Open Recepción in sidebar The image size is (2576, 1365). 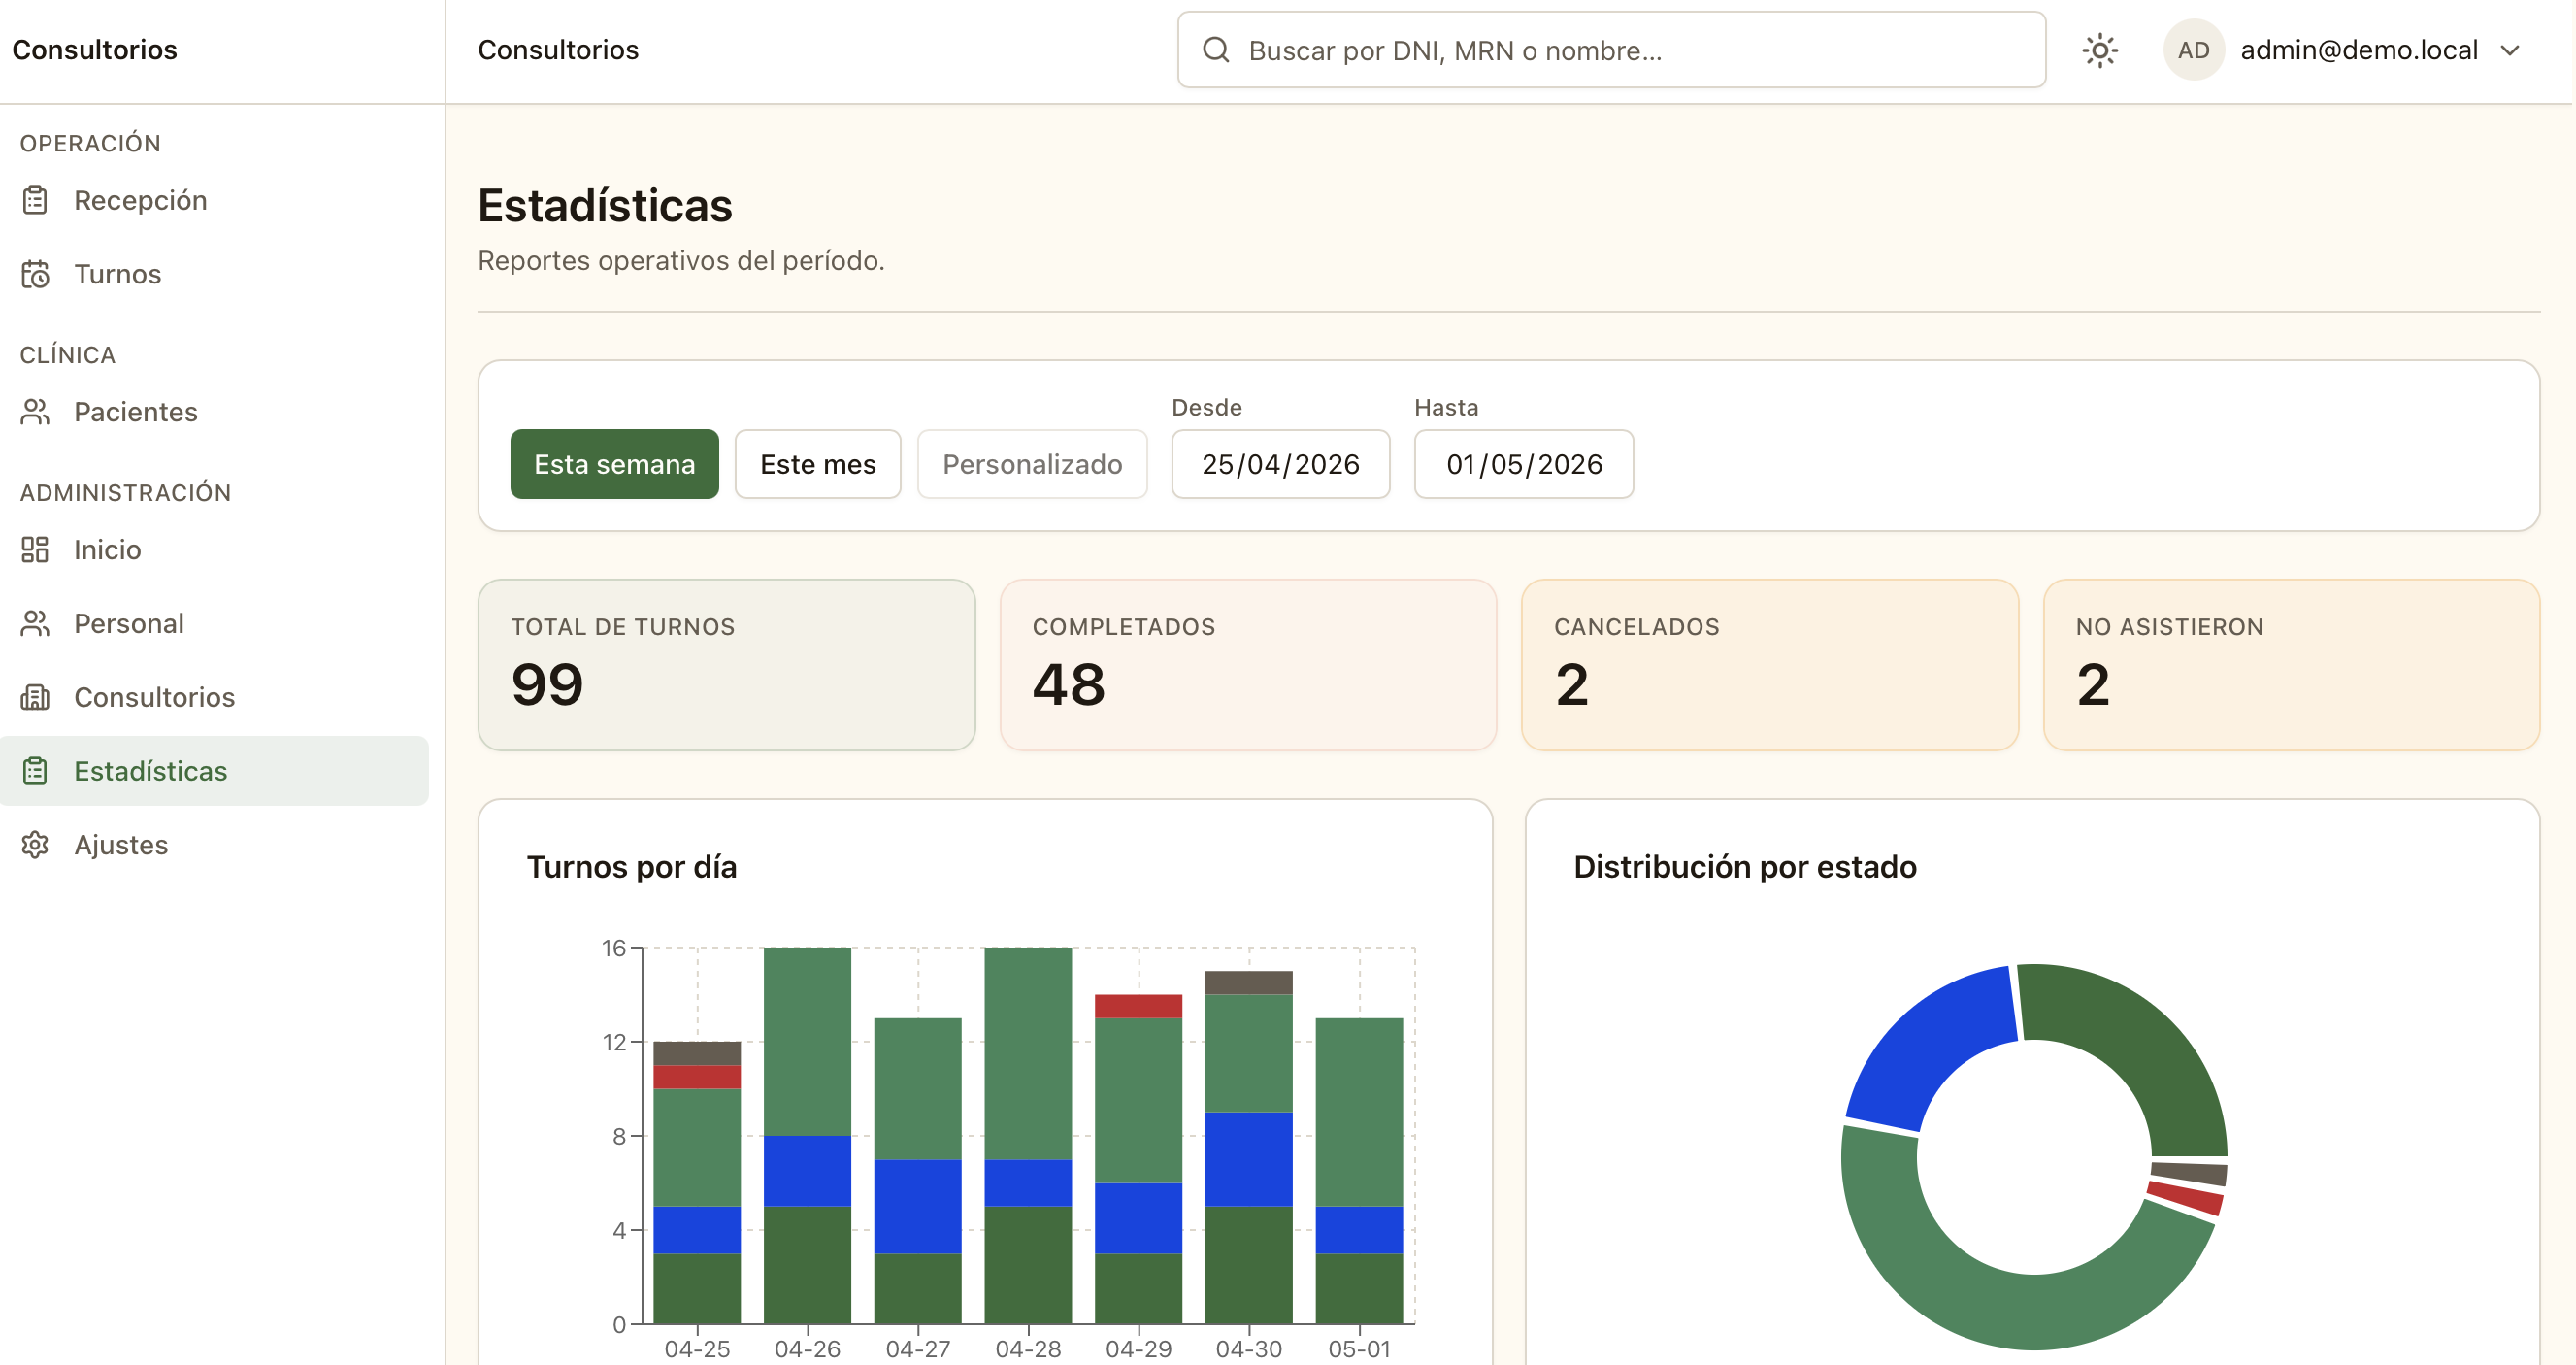tap(214, 200)
